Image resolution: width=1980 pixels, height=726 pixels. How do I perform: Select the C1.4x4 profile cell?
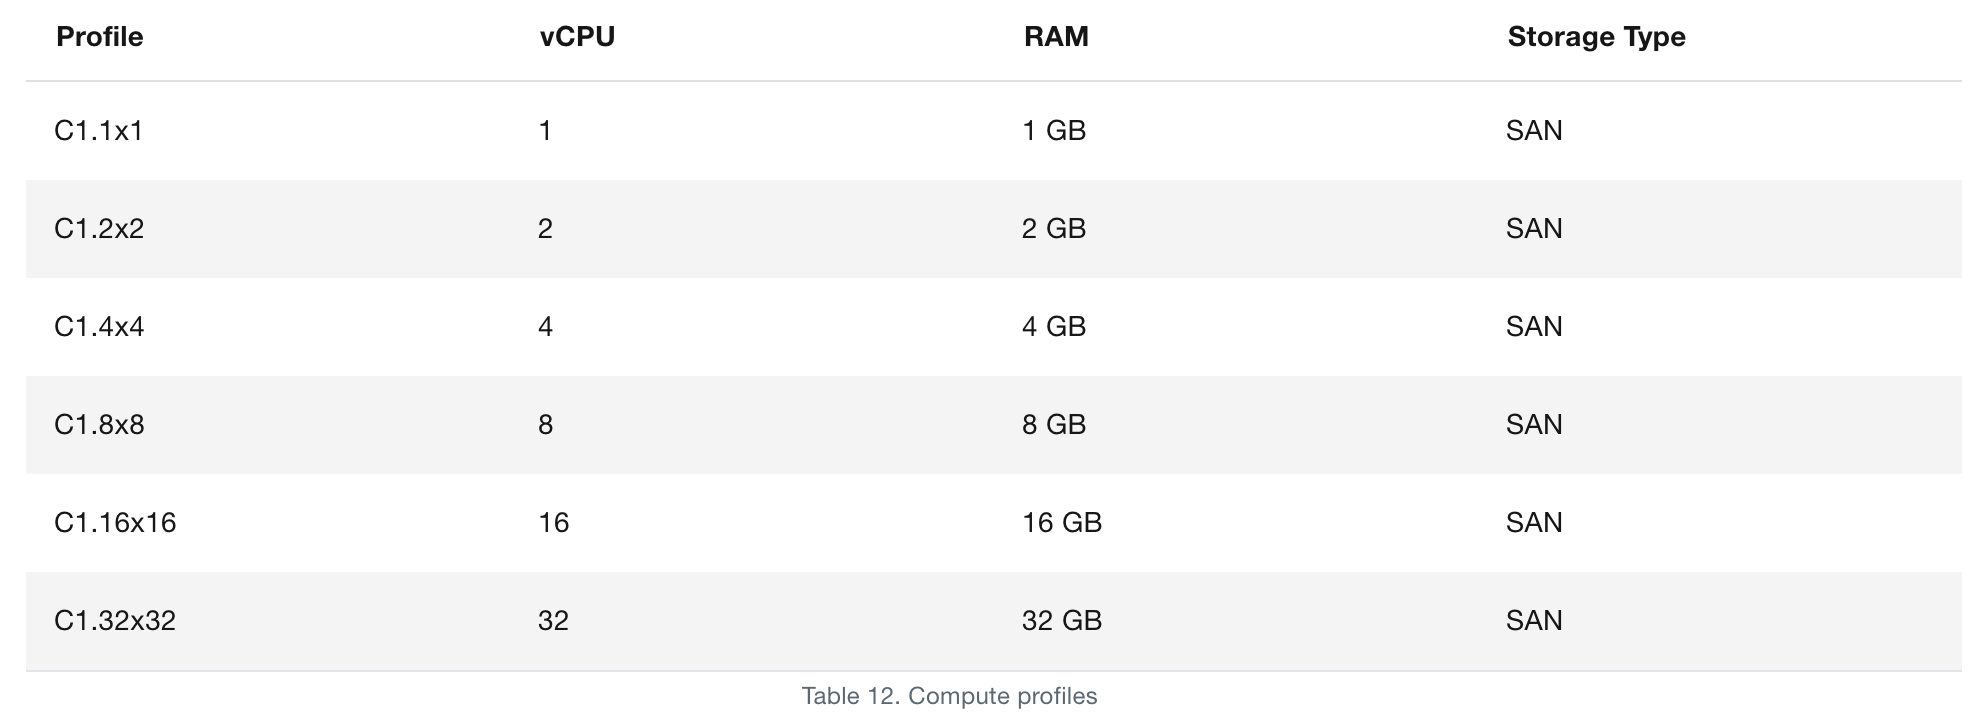pos(99,327)
